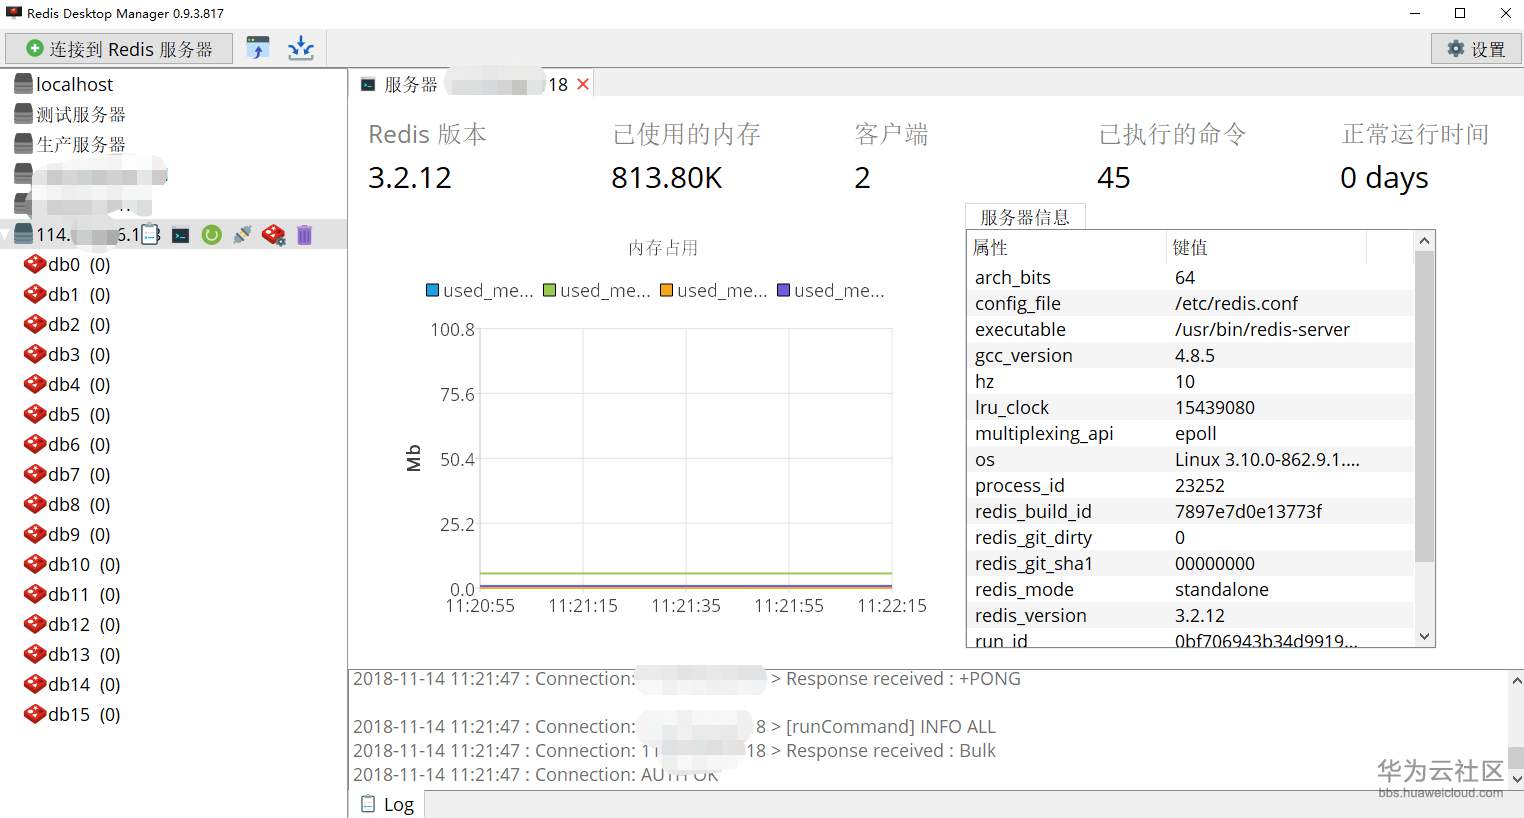The width and height of the screenshot is (1524, 818).
Task: Collapse the 114 connection tree node
Action: (x=6, y=235)
